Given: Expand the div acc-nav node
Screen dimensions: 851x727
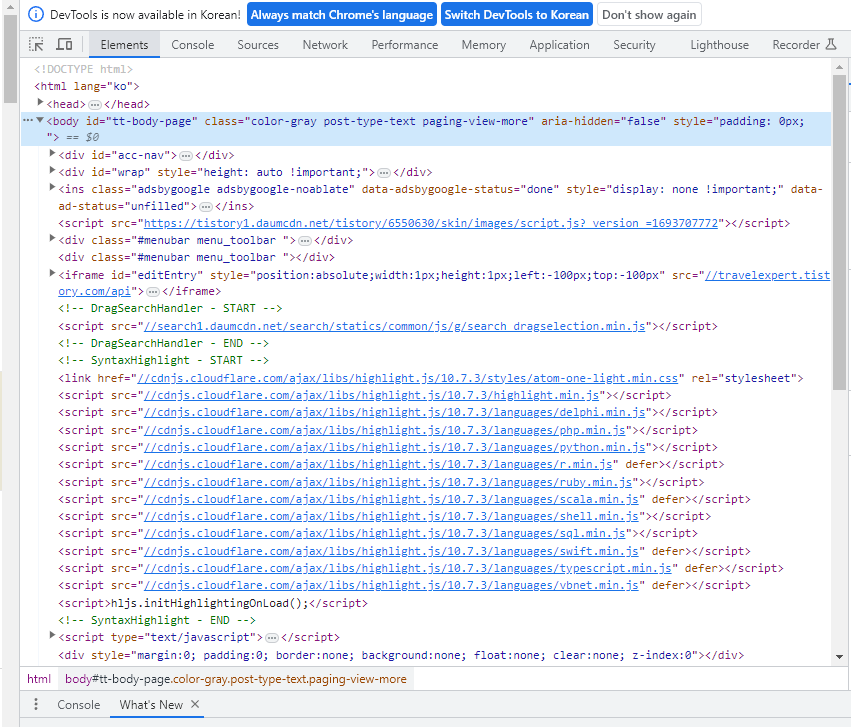Looking at the screenshot, I should click(x=52, y=154).
